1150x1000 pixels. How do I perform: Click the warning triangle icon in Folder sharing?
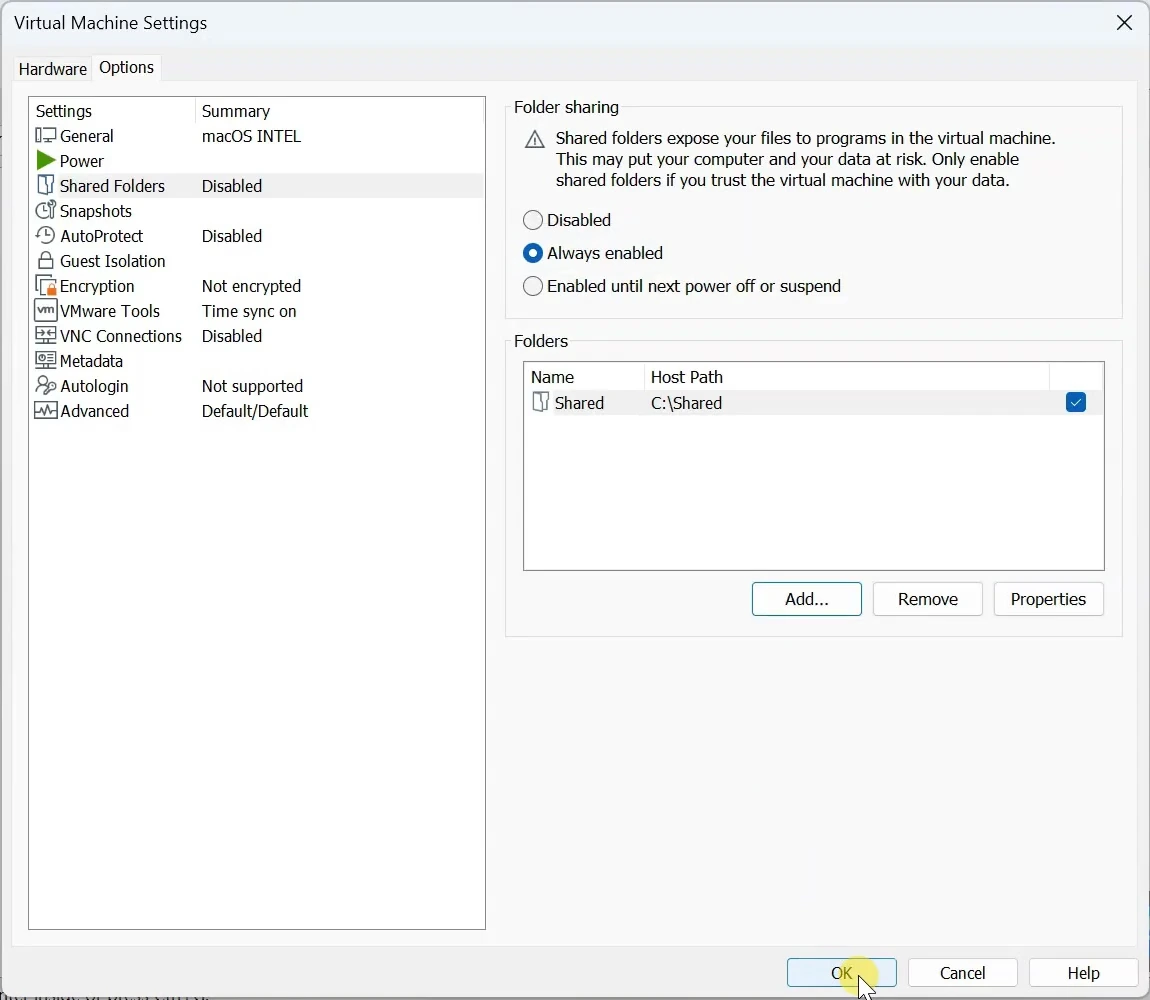[535, 139]
